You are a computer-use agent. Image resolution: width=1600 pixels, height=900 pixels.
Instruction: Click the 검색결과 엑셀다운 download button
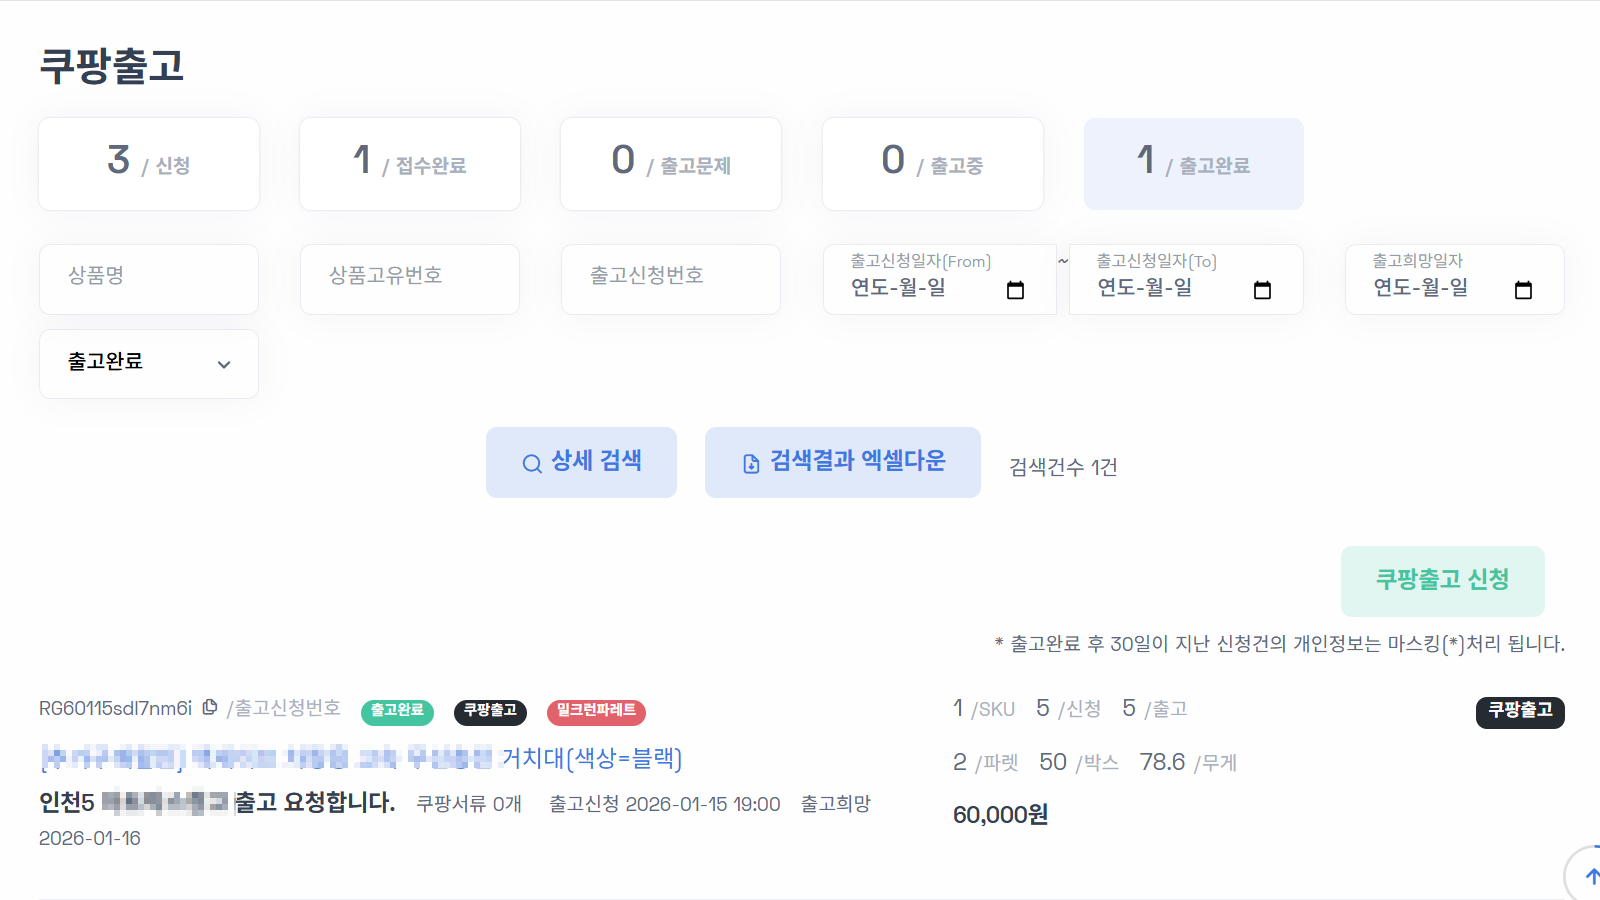tap(842, 462)
